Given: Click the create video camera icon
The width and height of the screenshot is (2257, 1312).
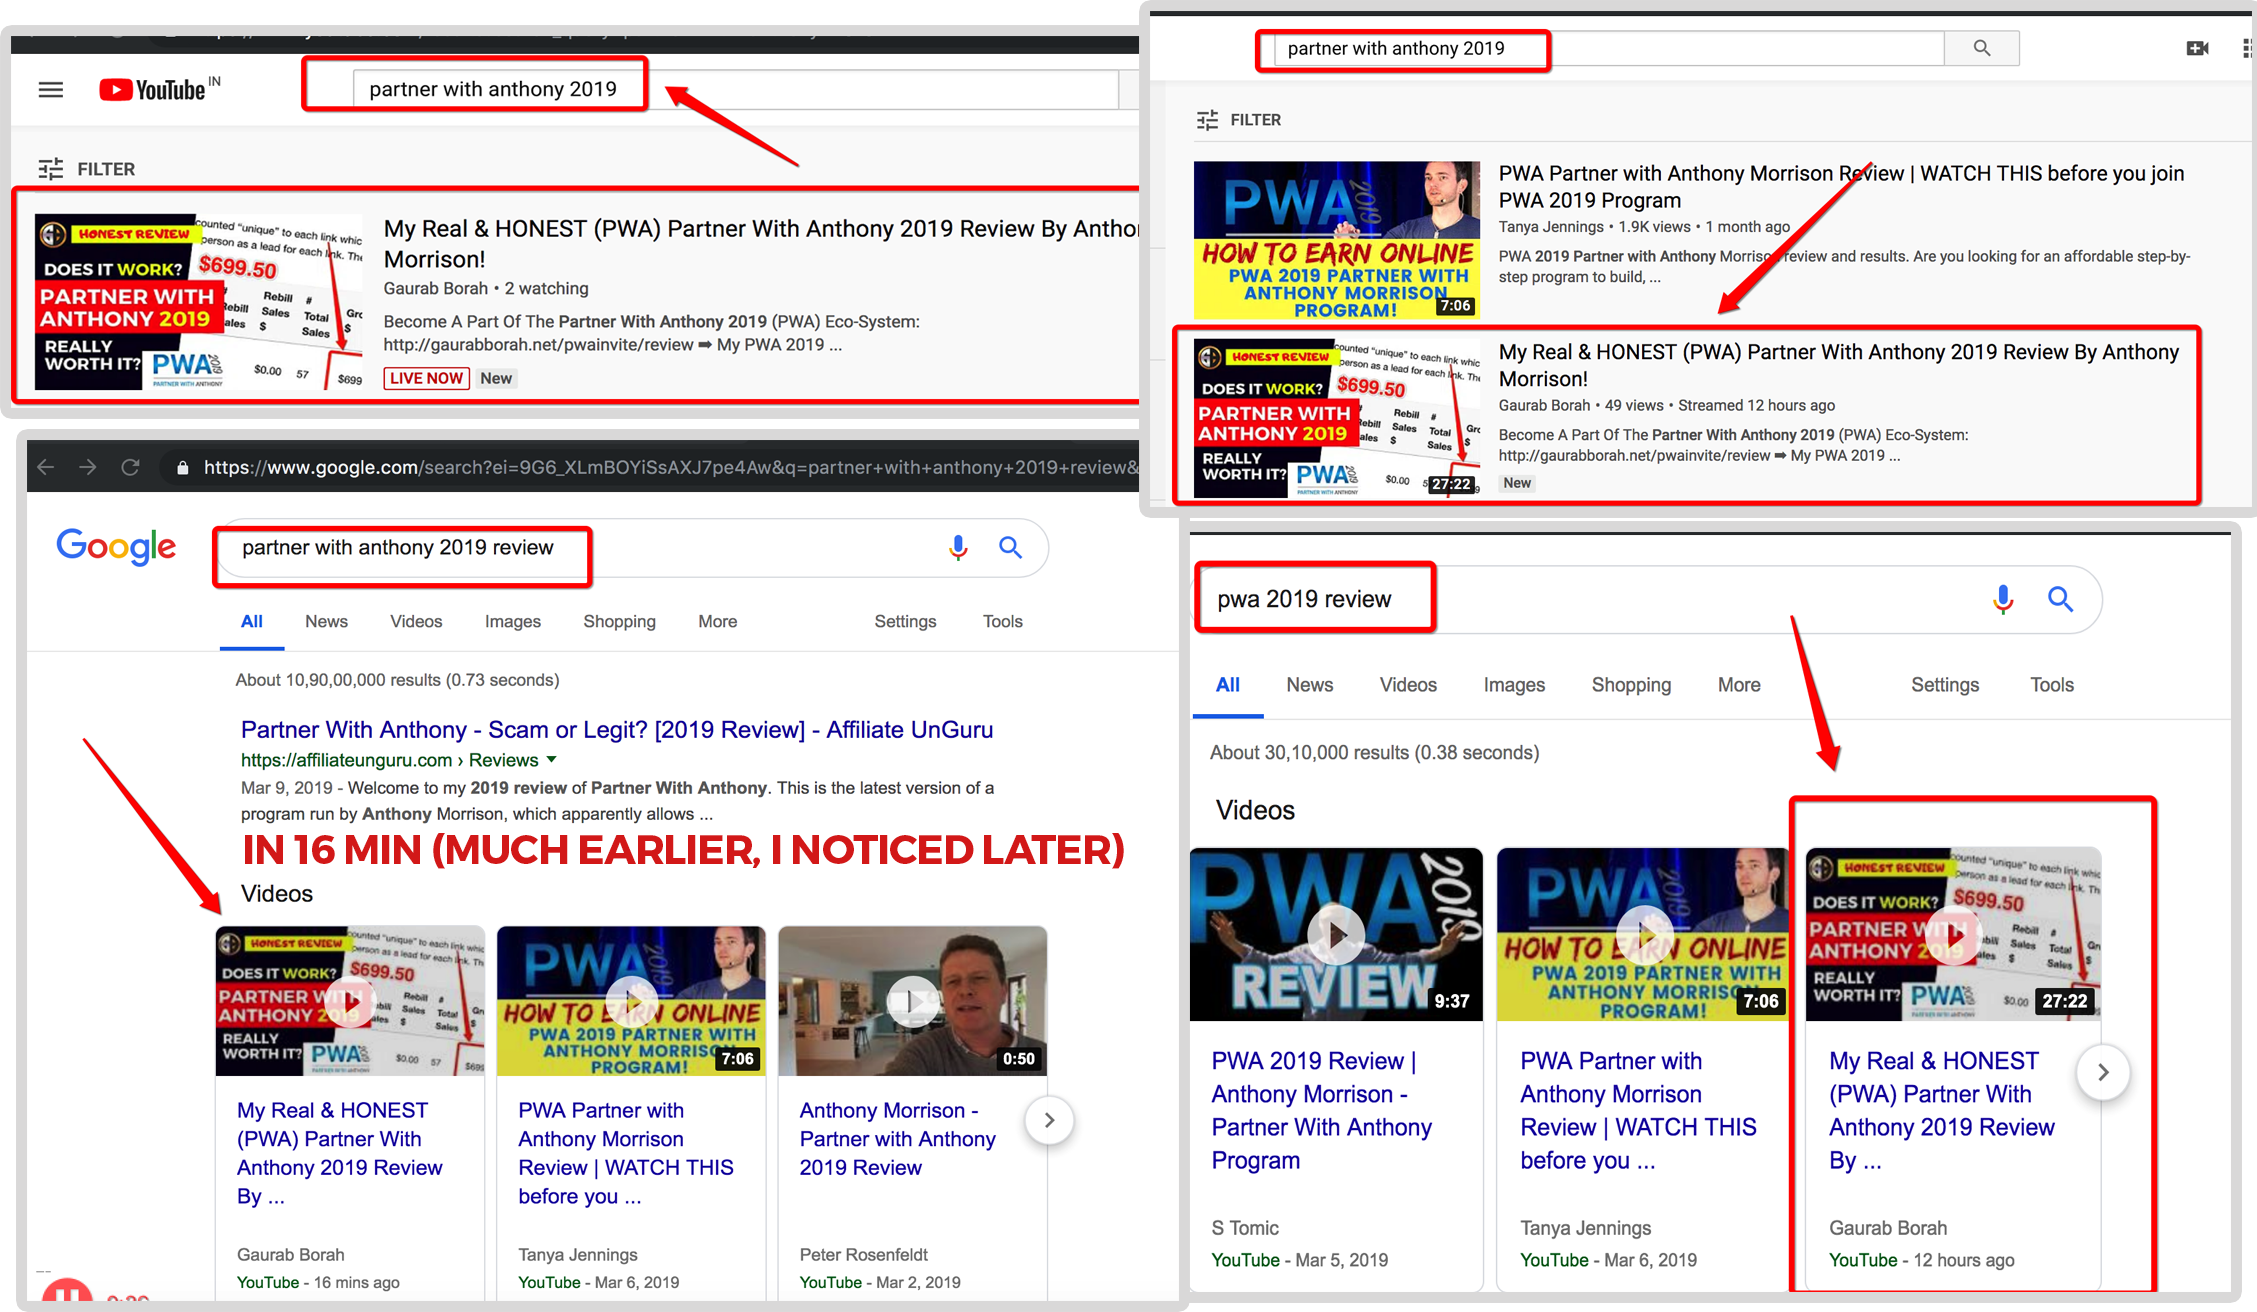Looking at the screenshot, I should point(2197,48).
